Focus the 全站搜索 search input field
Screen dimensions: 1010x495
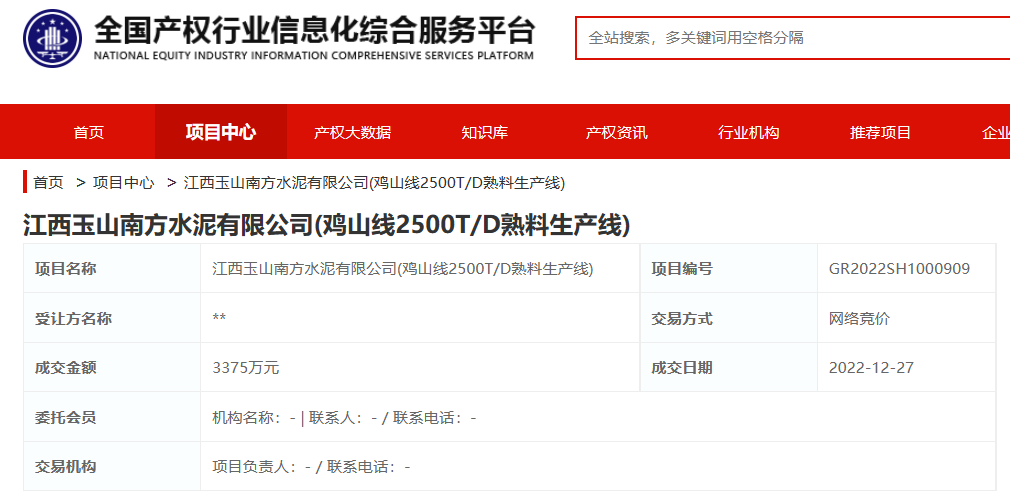[x=792, y=37]
